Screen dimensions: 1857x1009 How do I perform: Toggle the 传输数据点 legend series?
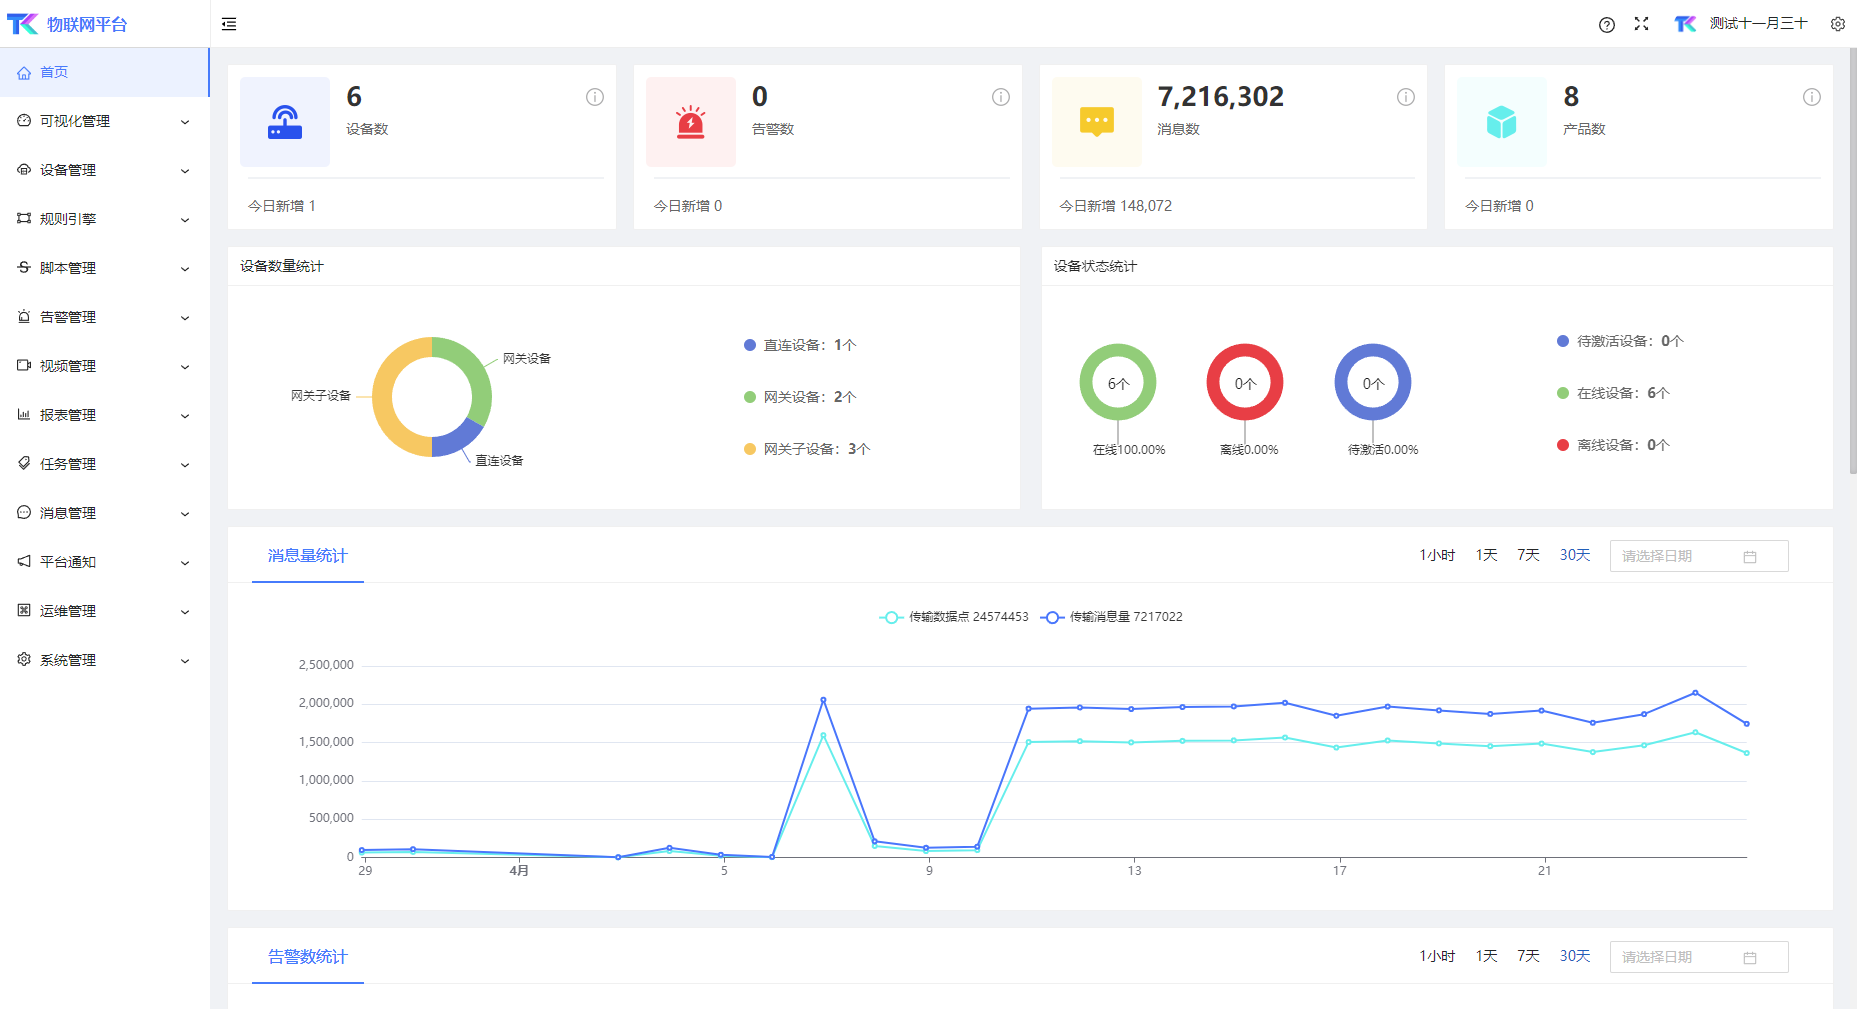coord(954,617)
